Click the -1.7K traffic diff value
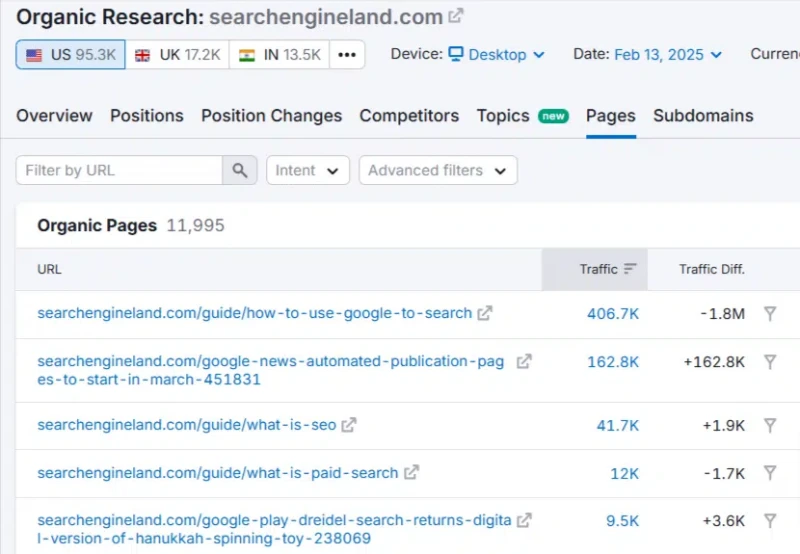The width and height of the screenshot is (800, 554). tap(724, 474)
